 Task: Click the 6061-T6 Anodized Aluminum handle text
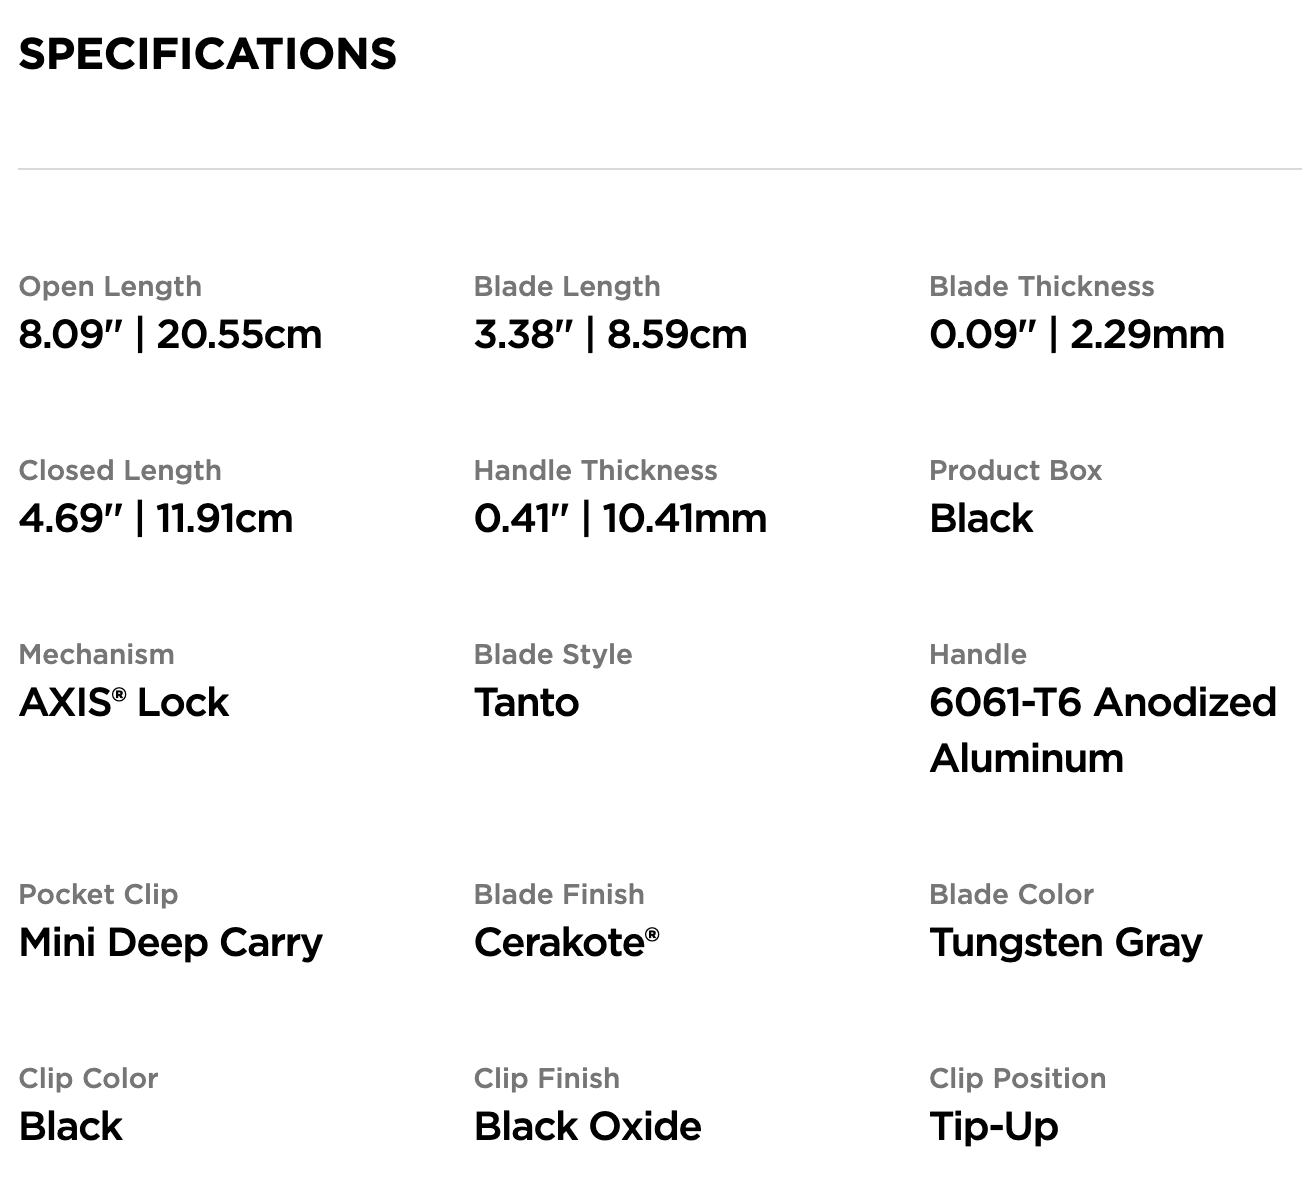1102,730
